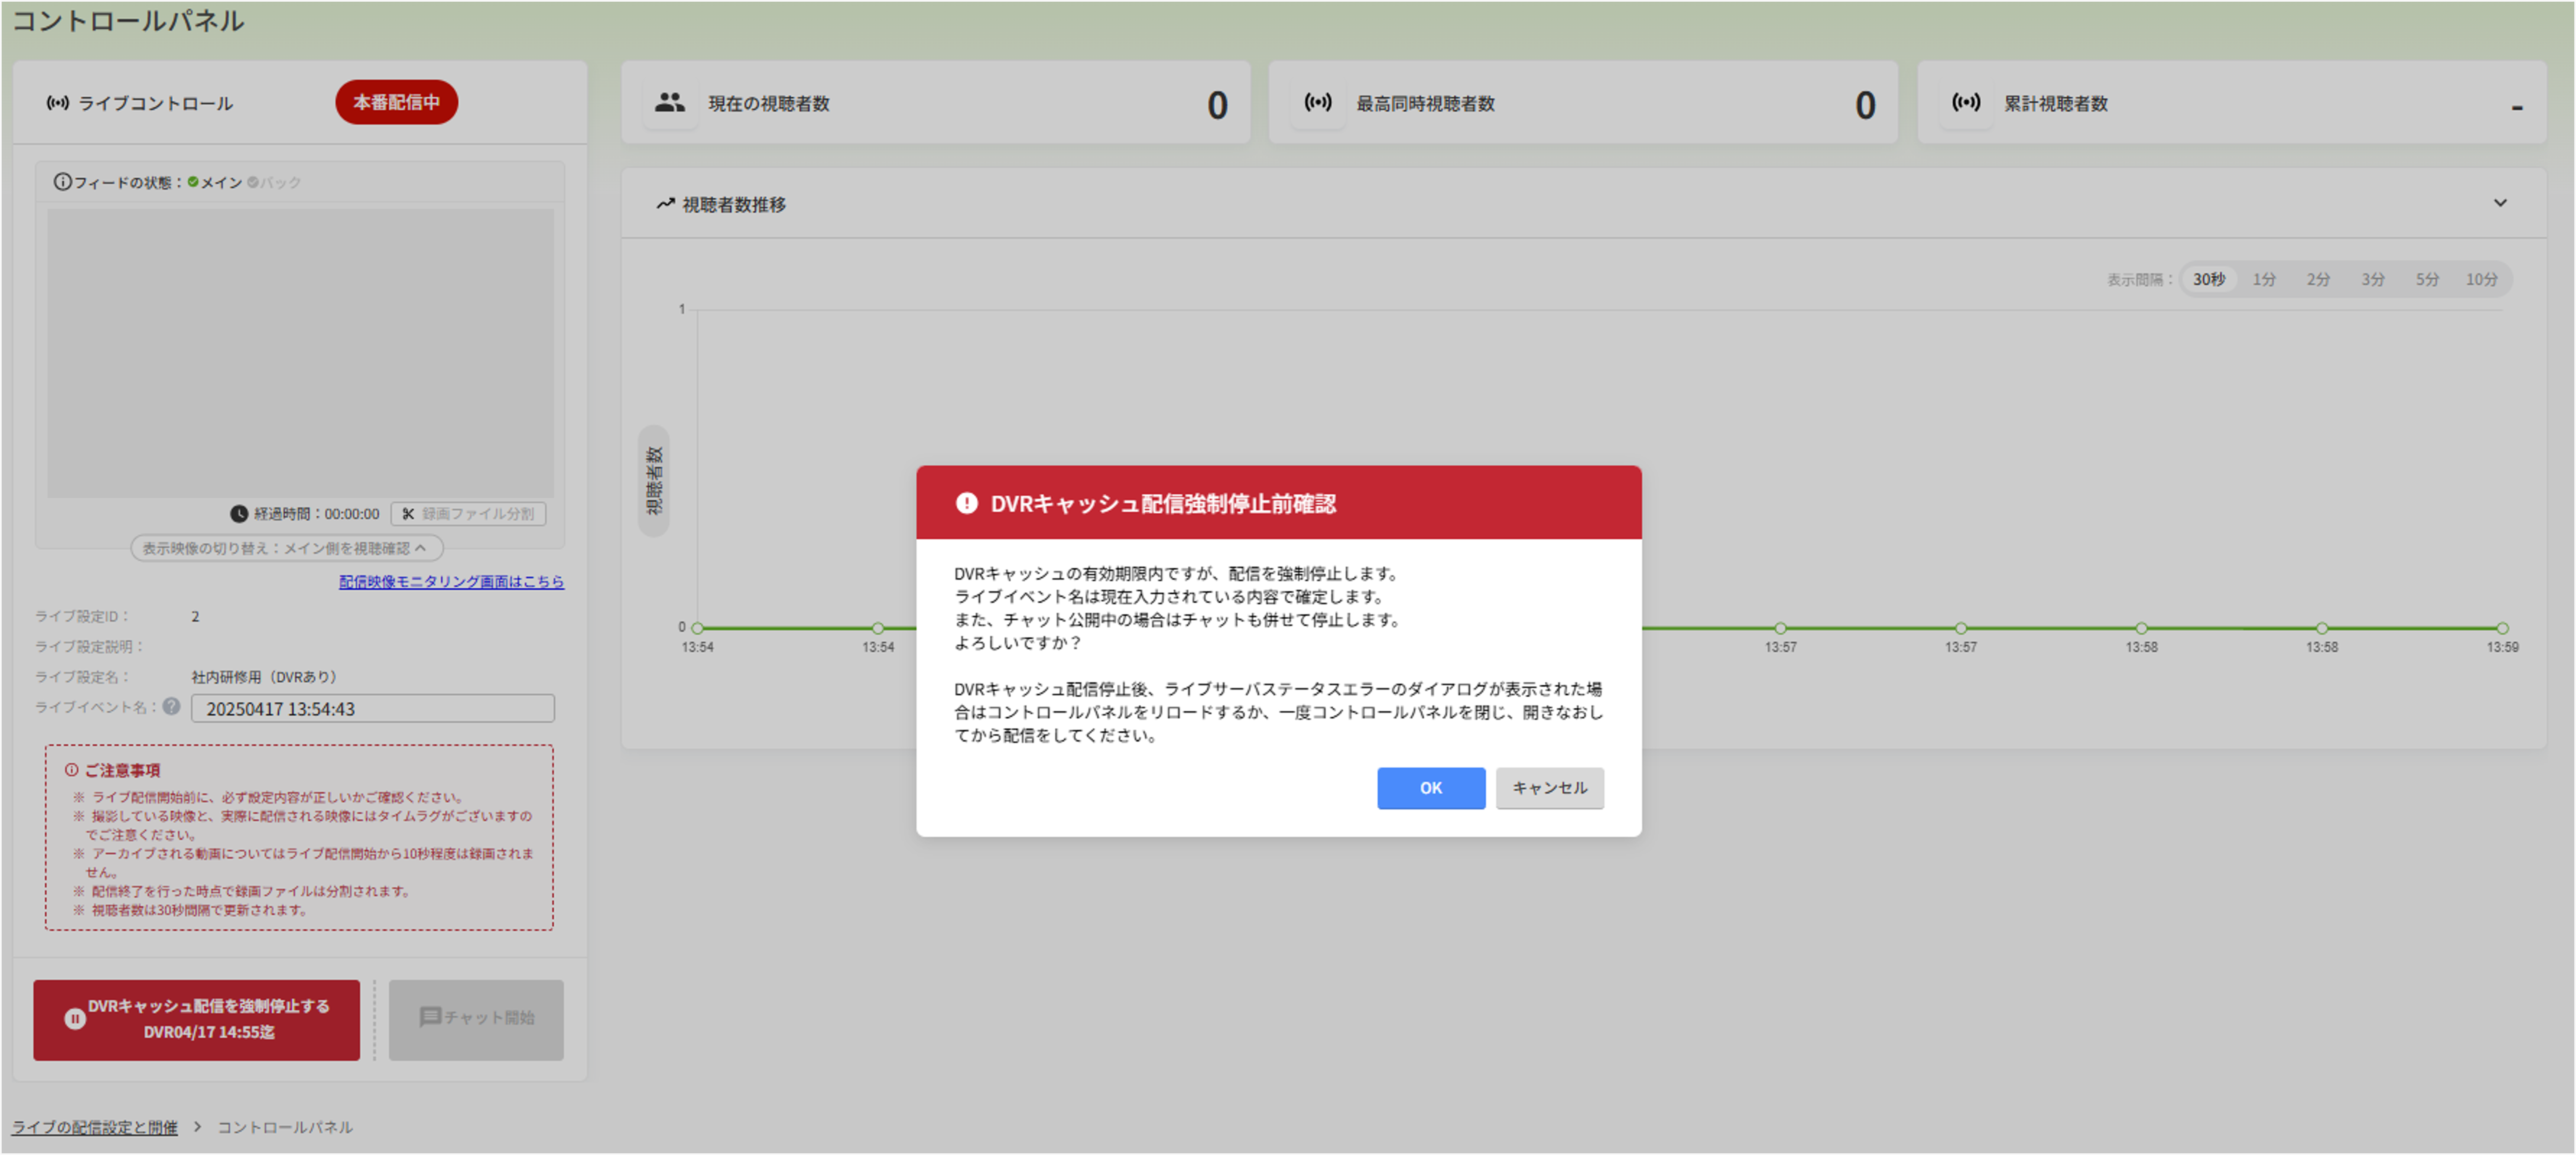Click the 最高同時視聴者数 count value
The width and height of the screenshot is (2576, 1155).
coord(1864,105)
